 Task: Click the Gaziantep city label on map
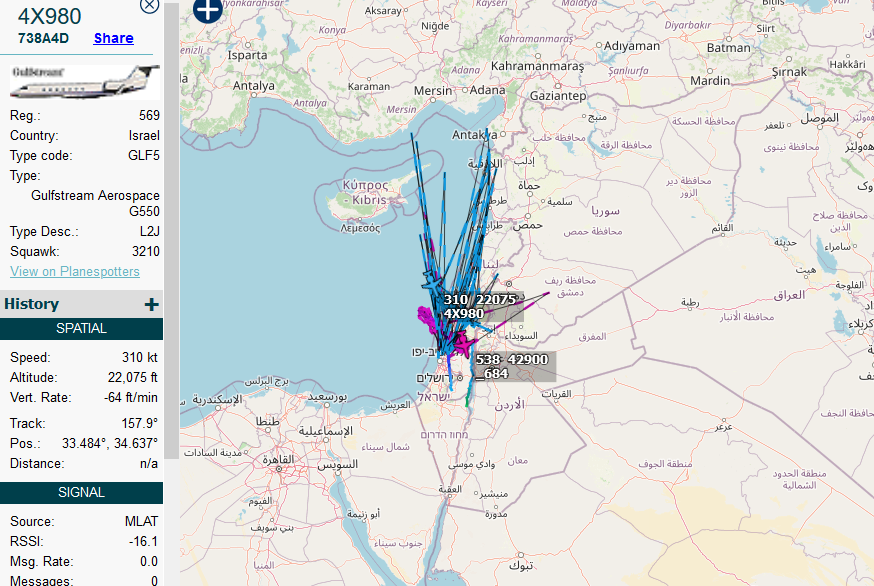pos(558,96)
